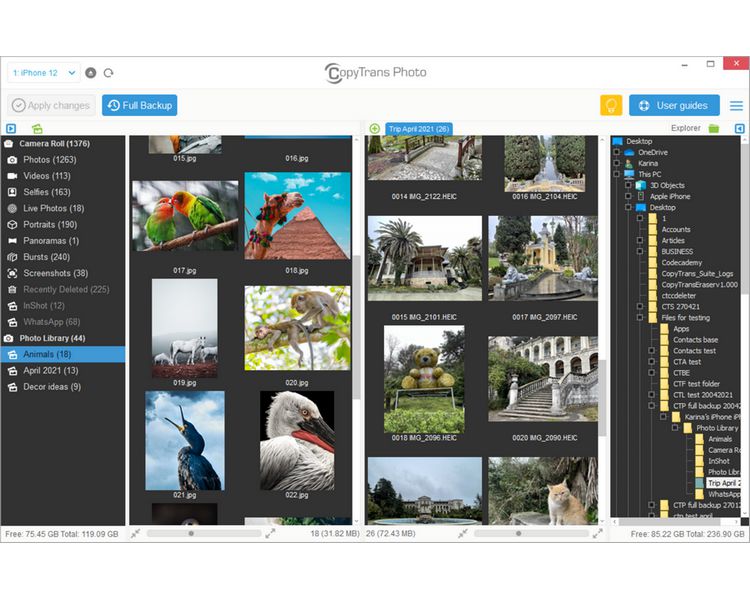Image resolution: width=750 pixels, height=600 pixels.
Task: Click the green create new album icon
Action: coord(37,128)
